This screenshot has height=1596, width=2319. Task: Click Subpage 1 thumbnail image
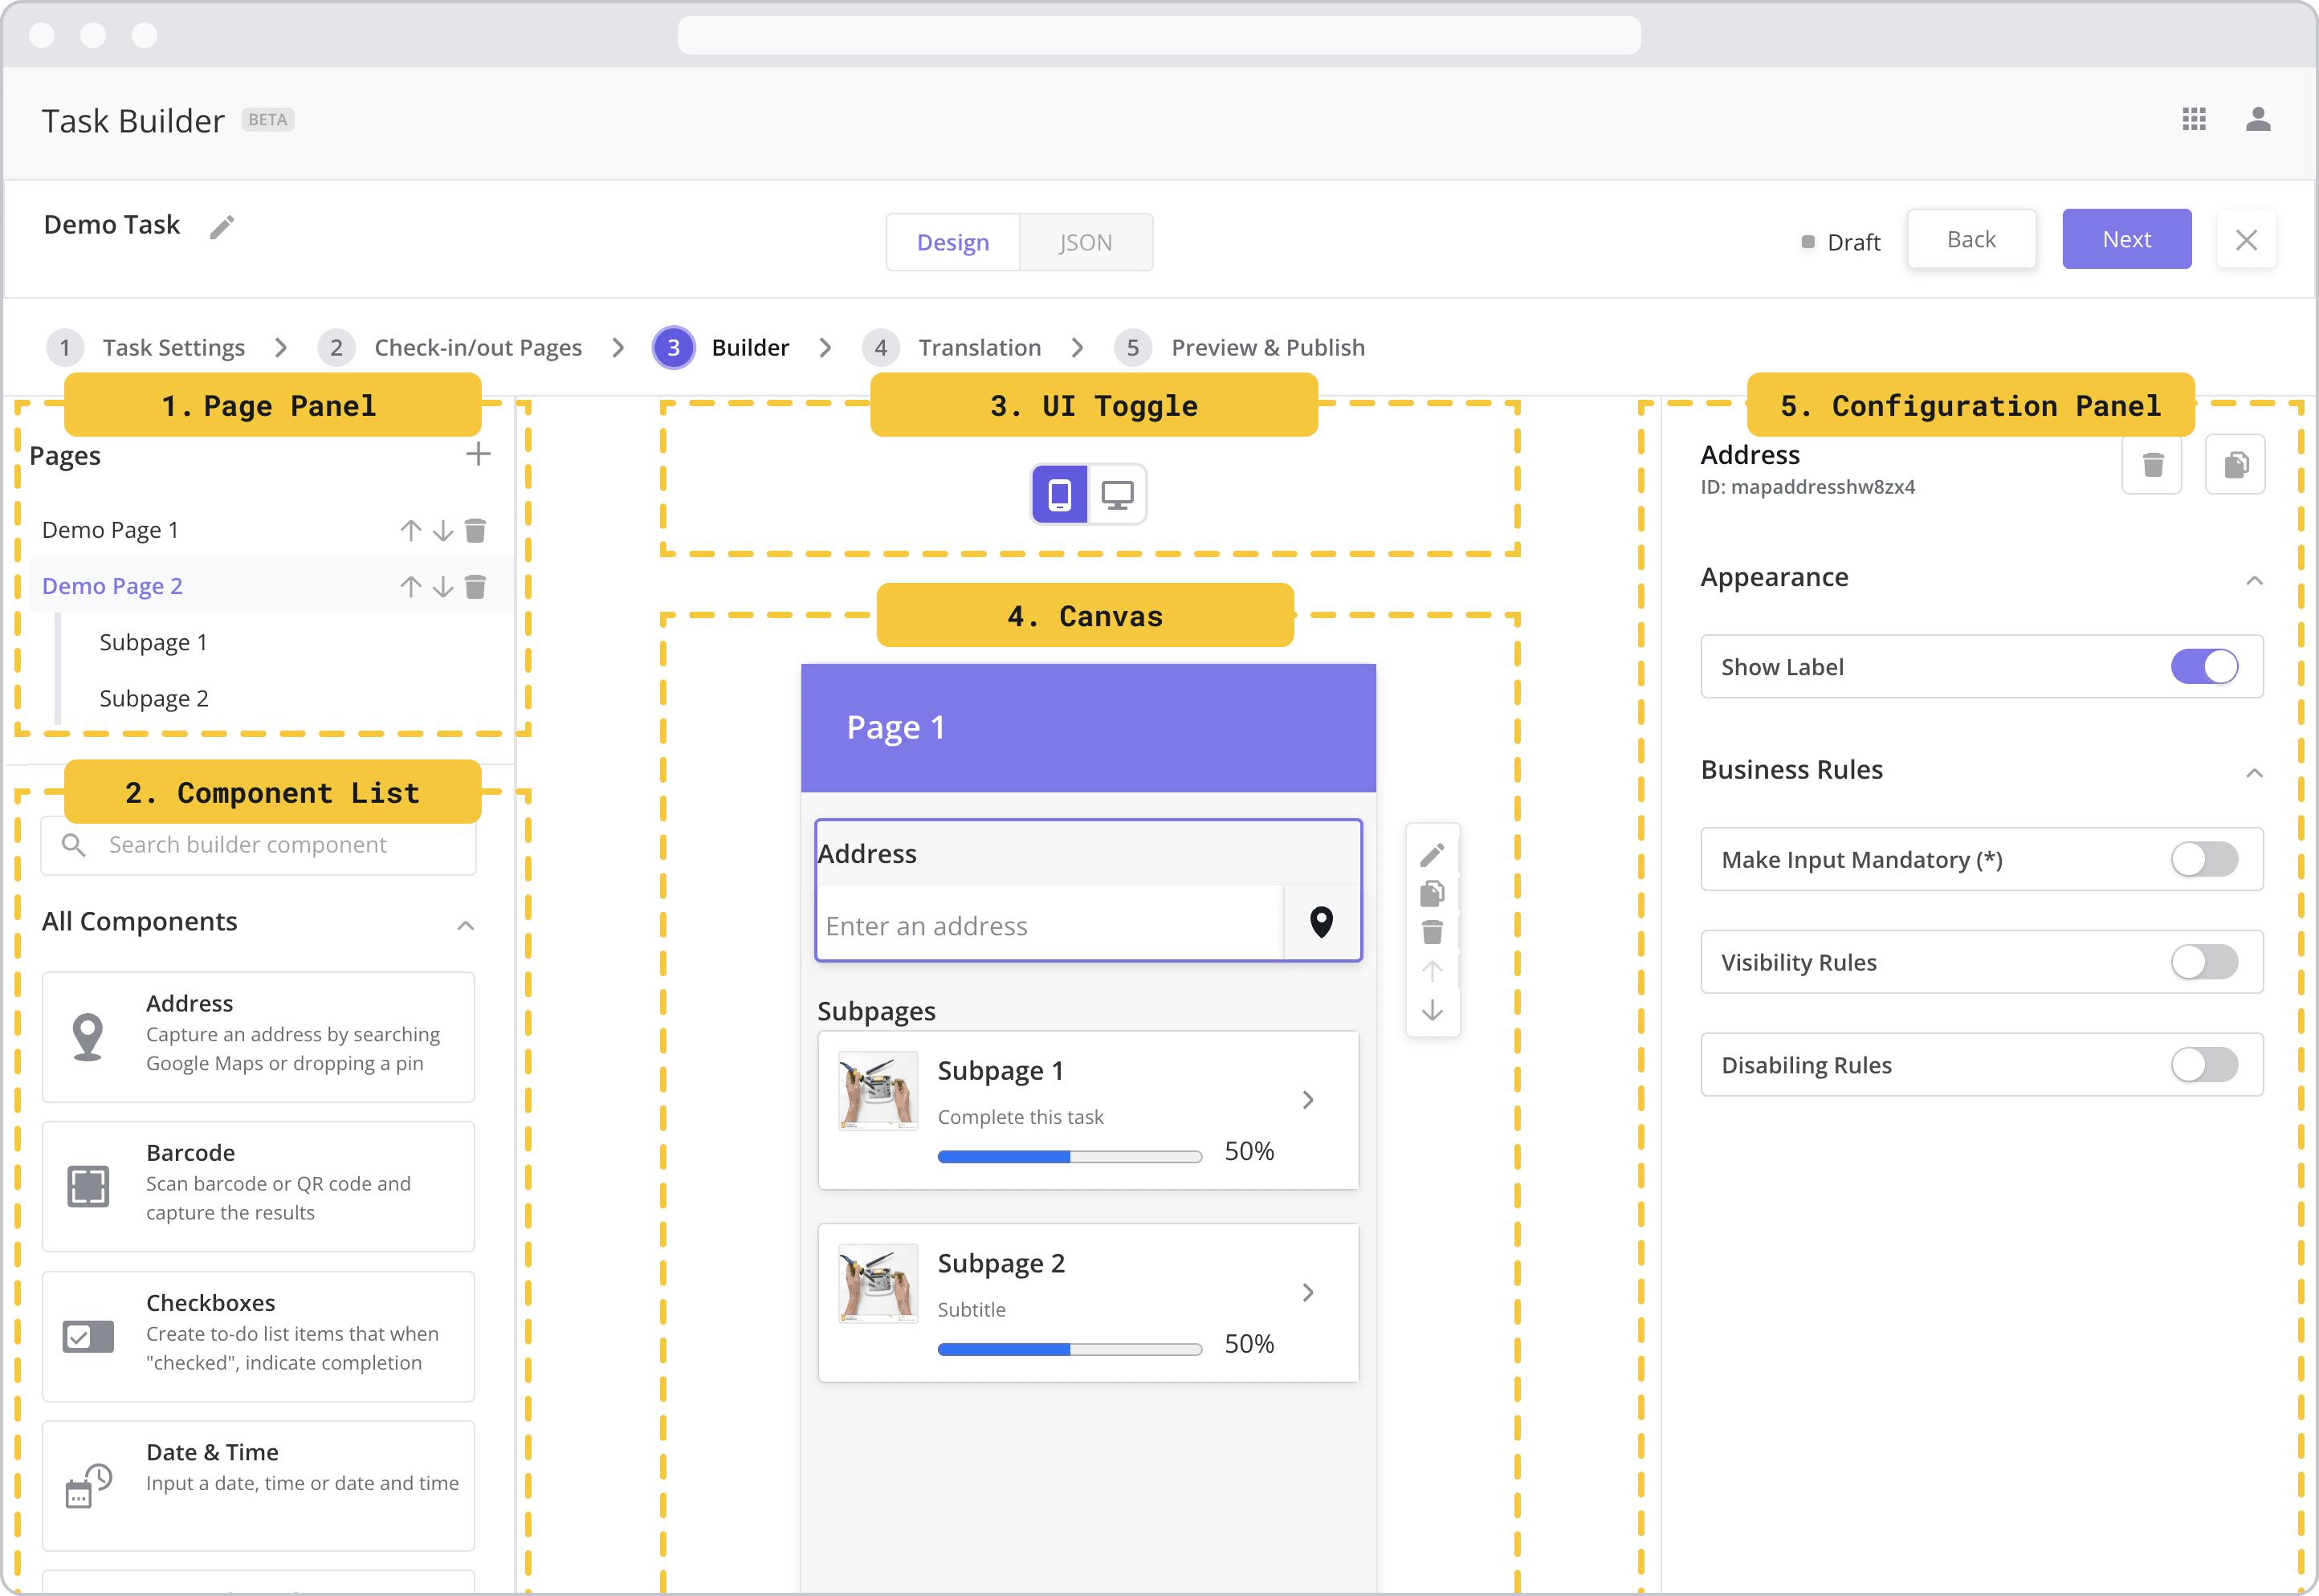pyautogui.click(x=878, y=1091)
